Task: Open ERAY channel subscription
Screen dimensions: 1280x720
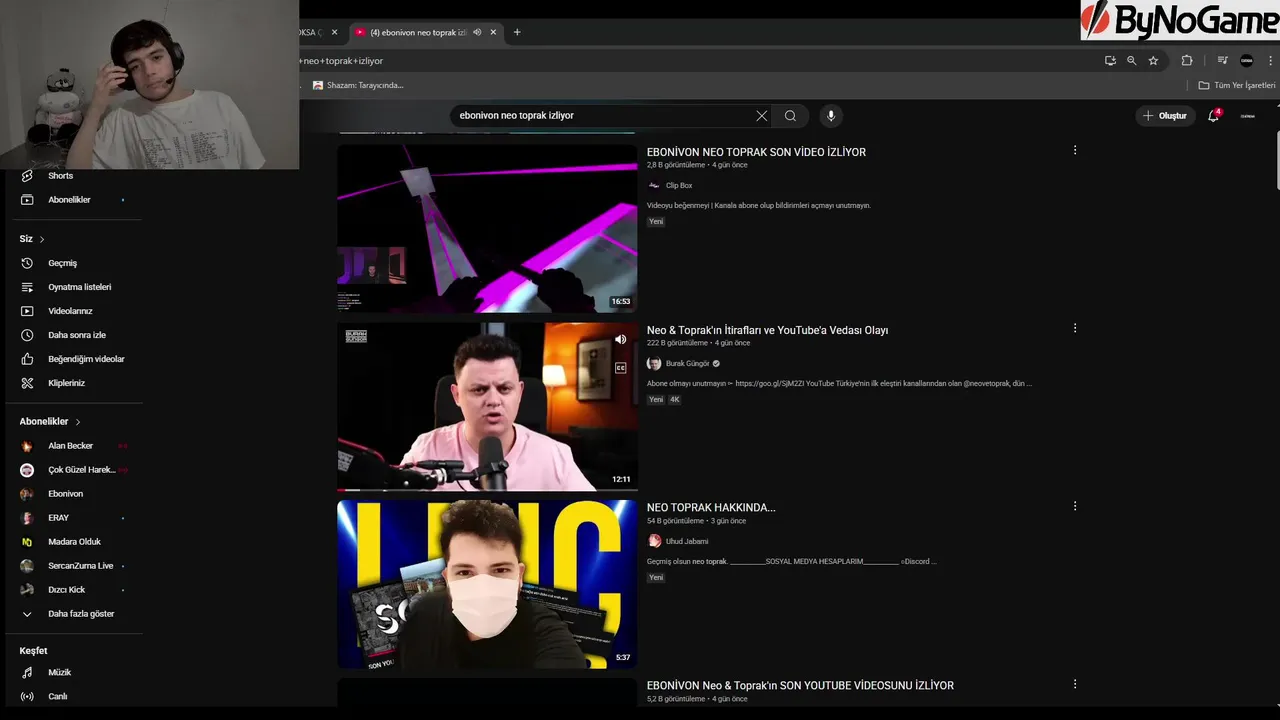Action: (x=58, y=518)
